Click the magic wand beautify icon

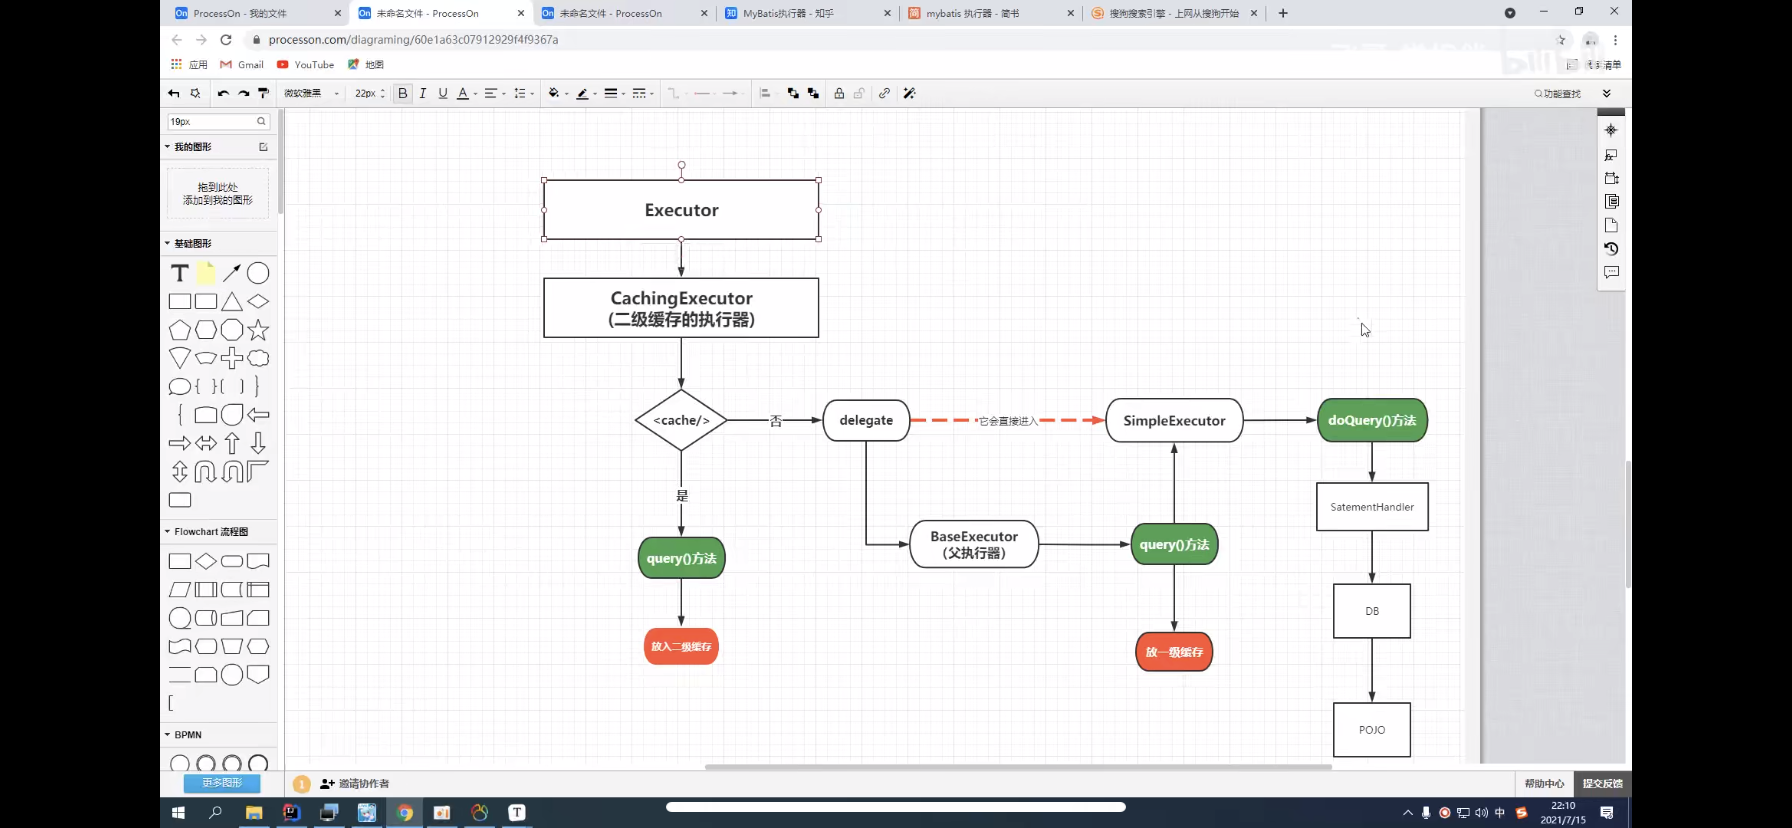[x=909, y=93]
